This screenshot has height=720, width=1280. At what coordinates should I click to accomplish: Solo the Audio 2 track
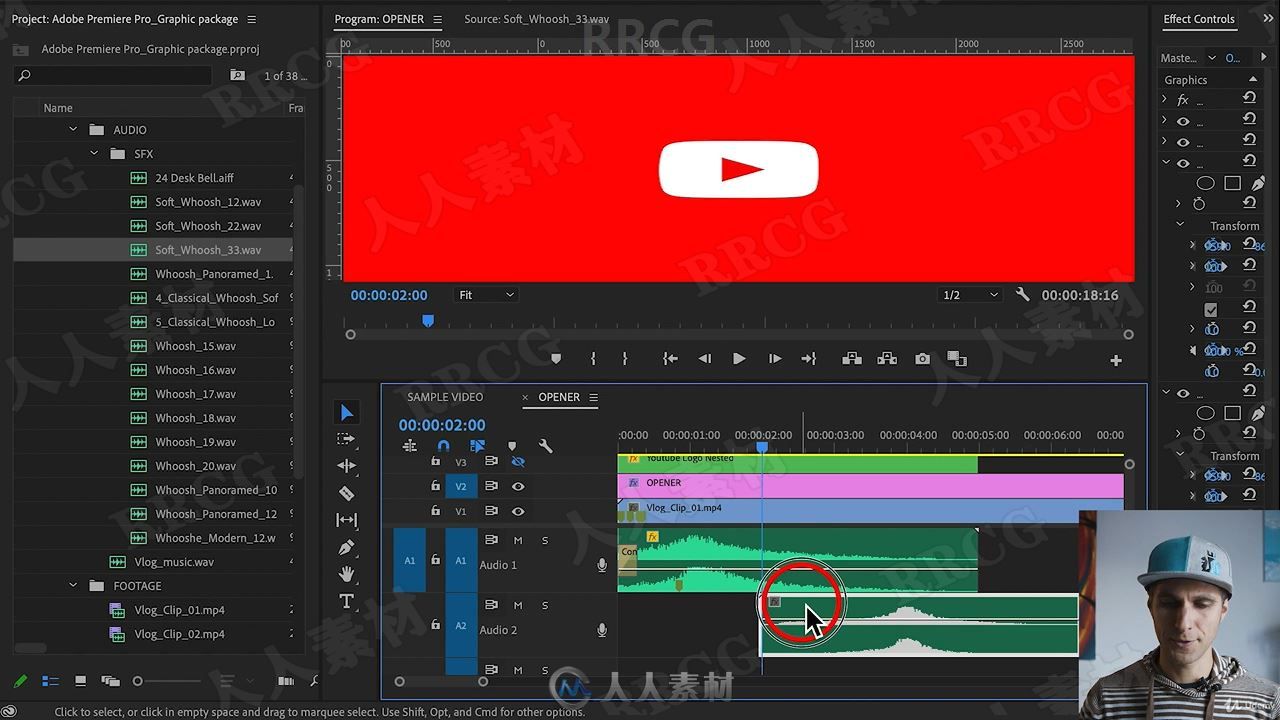(545, 605)
